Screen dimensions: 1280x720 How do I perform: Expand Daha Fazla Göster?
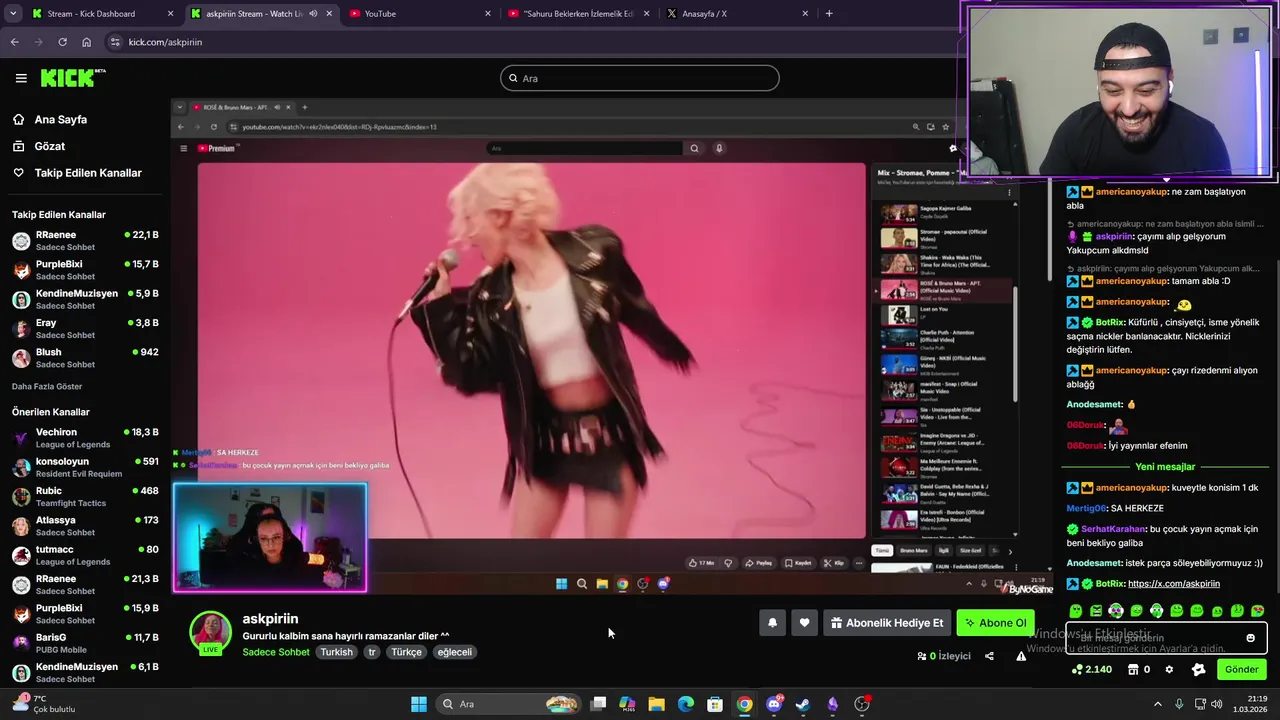tap(47, 386)
